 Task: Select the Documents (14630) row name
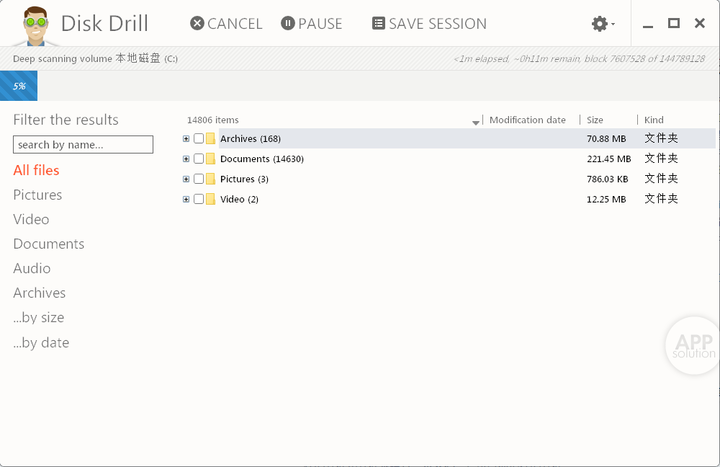(x=262, y=159)
